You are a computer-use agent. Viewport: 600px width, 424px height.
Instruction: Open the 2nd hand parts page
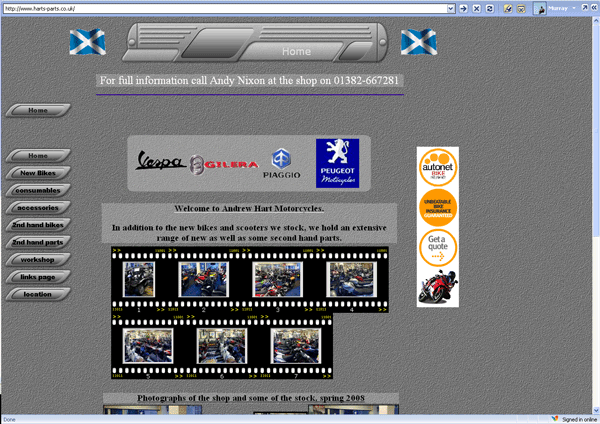pos(38,242)
